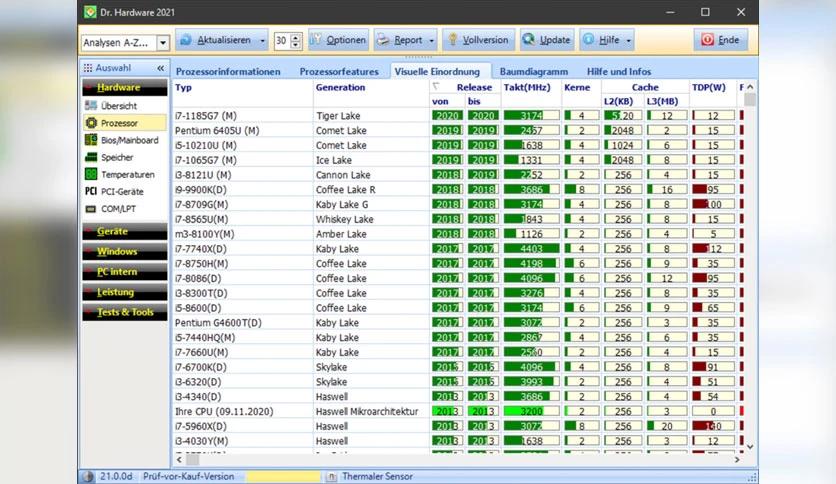The width and height of the screenshot is (836, 484).
Task: Select the Pentium G4600T(D) row
Action: (x=458, y=322)
